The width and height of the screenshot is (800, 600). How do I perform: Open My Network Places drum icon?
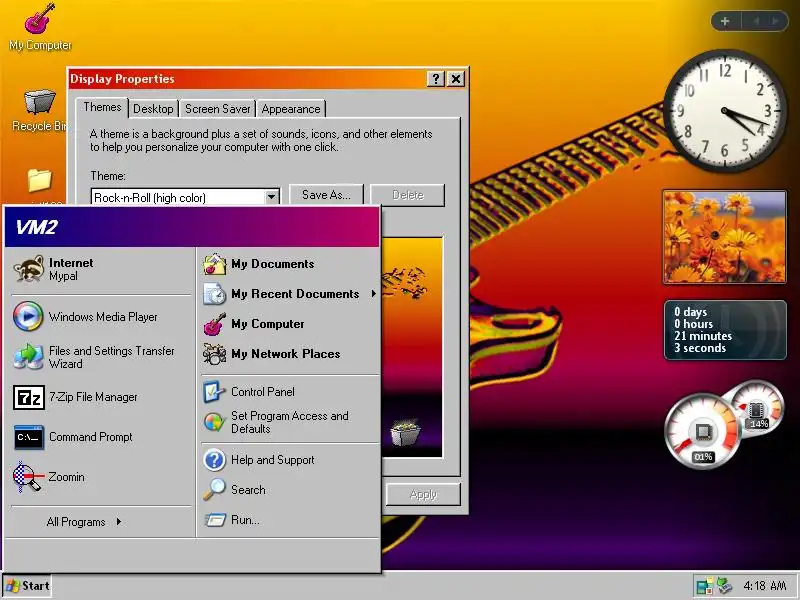pyautogui.click(x=290, y=354)
